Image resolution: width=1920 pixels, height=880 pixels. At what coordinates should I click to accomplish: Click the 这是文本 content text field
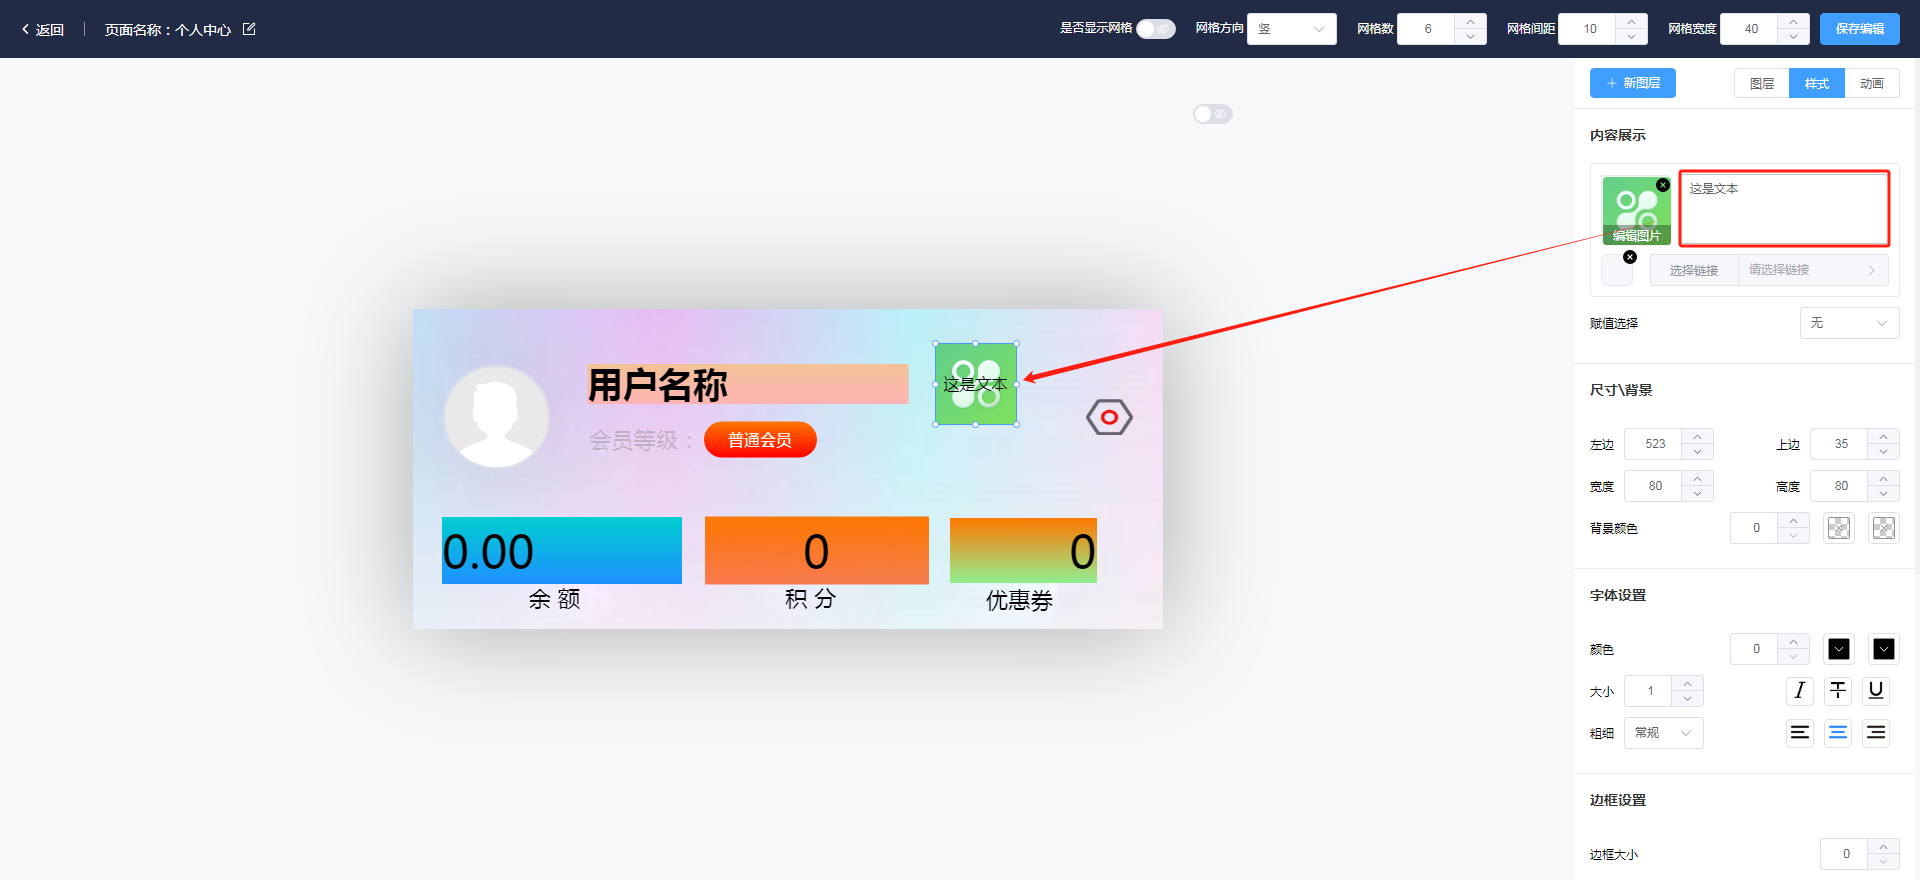1784,208
